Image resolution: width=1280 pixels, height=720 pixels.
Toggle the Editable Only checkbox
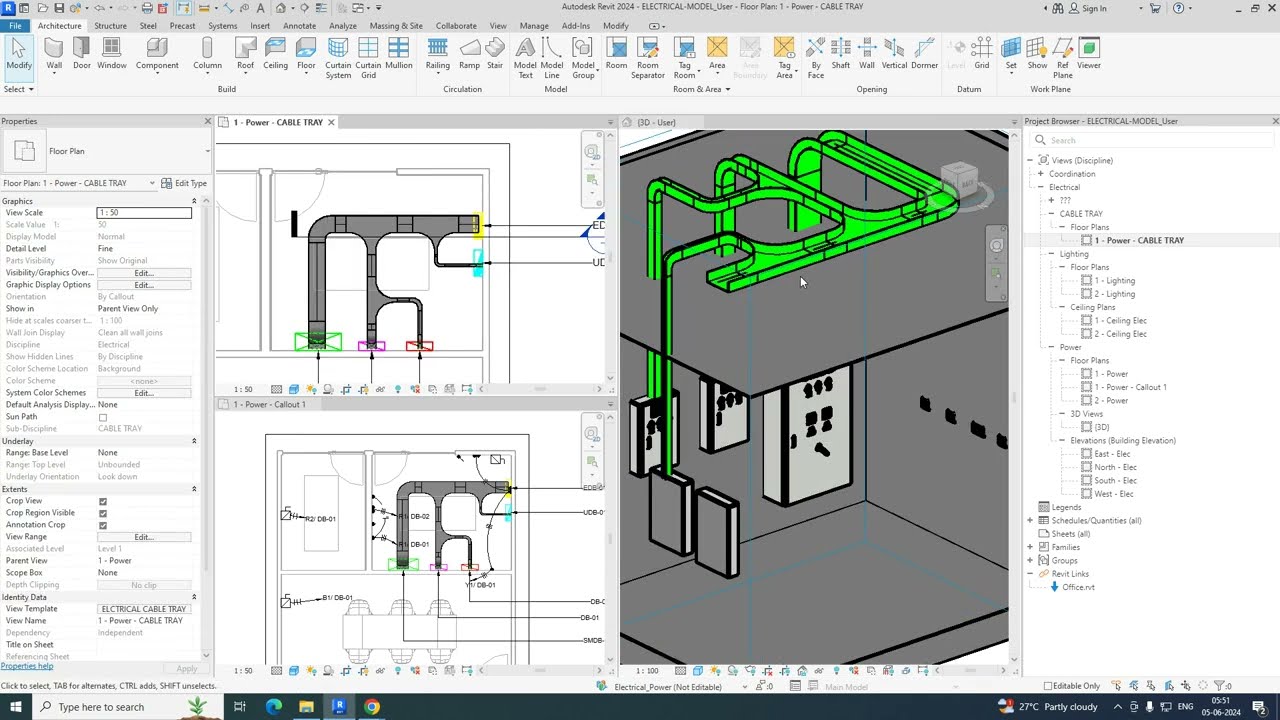pyautogui.click(x=1048, y=686)
